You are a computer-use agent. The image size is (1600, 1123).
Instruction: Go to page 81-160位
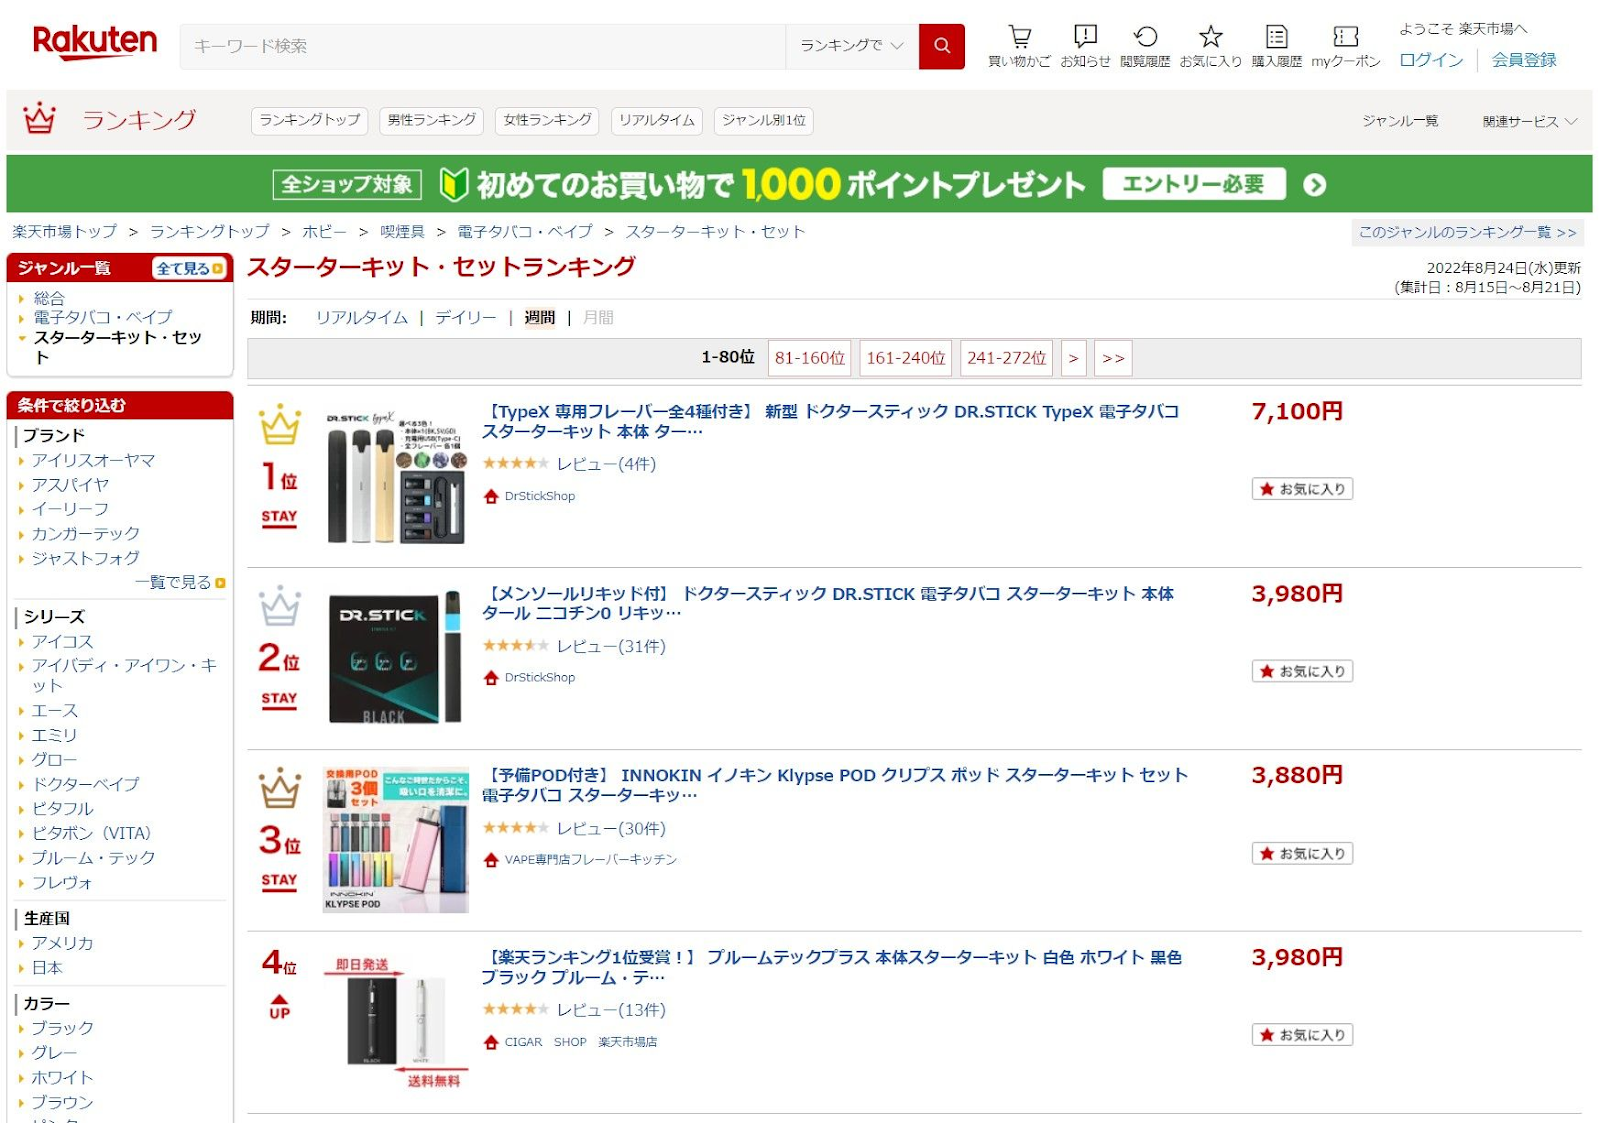(x=810, y=358)
